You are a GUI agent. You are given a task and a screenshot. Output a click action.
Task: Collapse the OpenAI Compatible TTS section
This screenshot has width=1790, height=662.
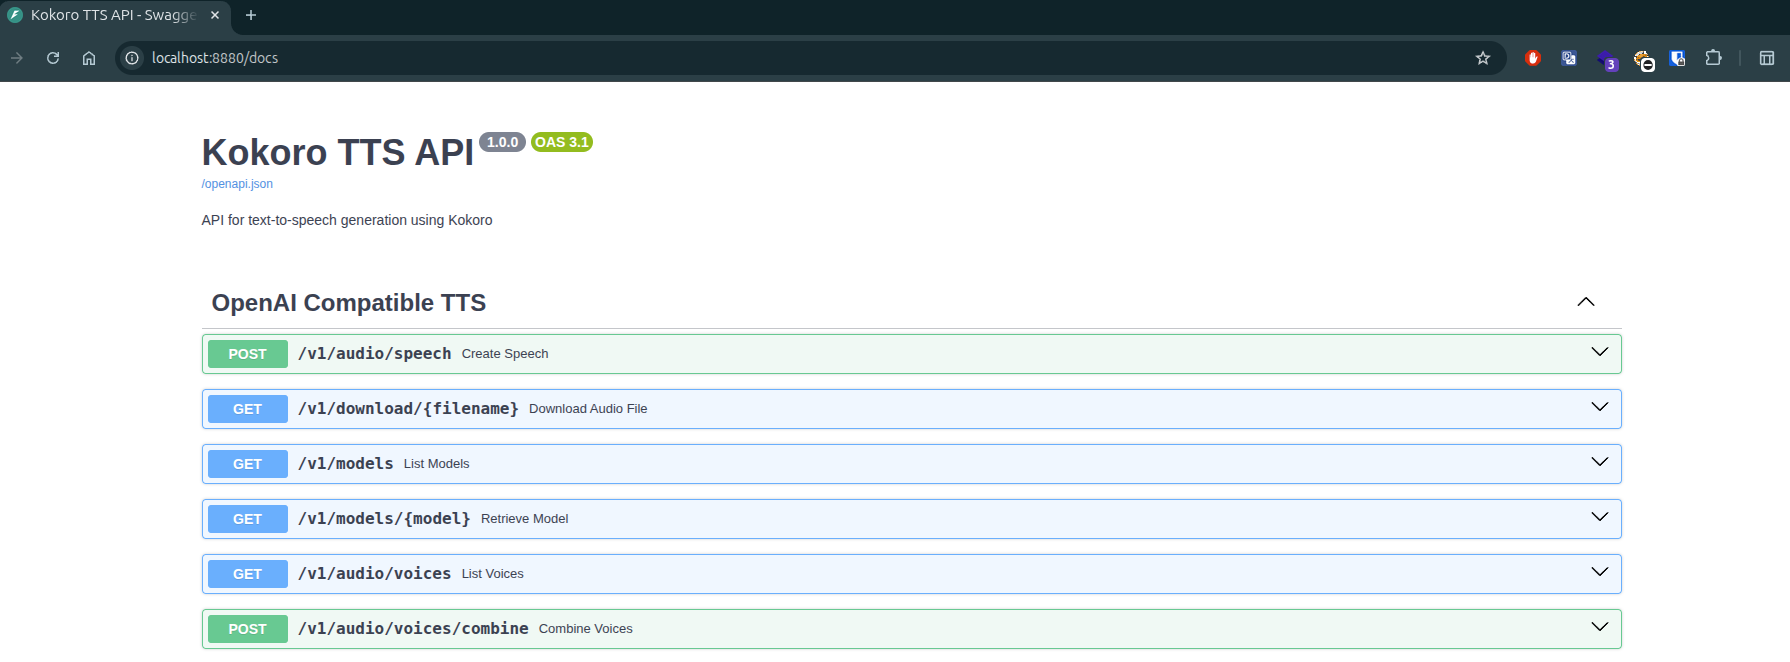1585,302
